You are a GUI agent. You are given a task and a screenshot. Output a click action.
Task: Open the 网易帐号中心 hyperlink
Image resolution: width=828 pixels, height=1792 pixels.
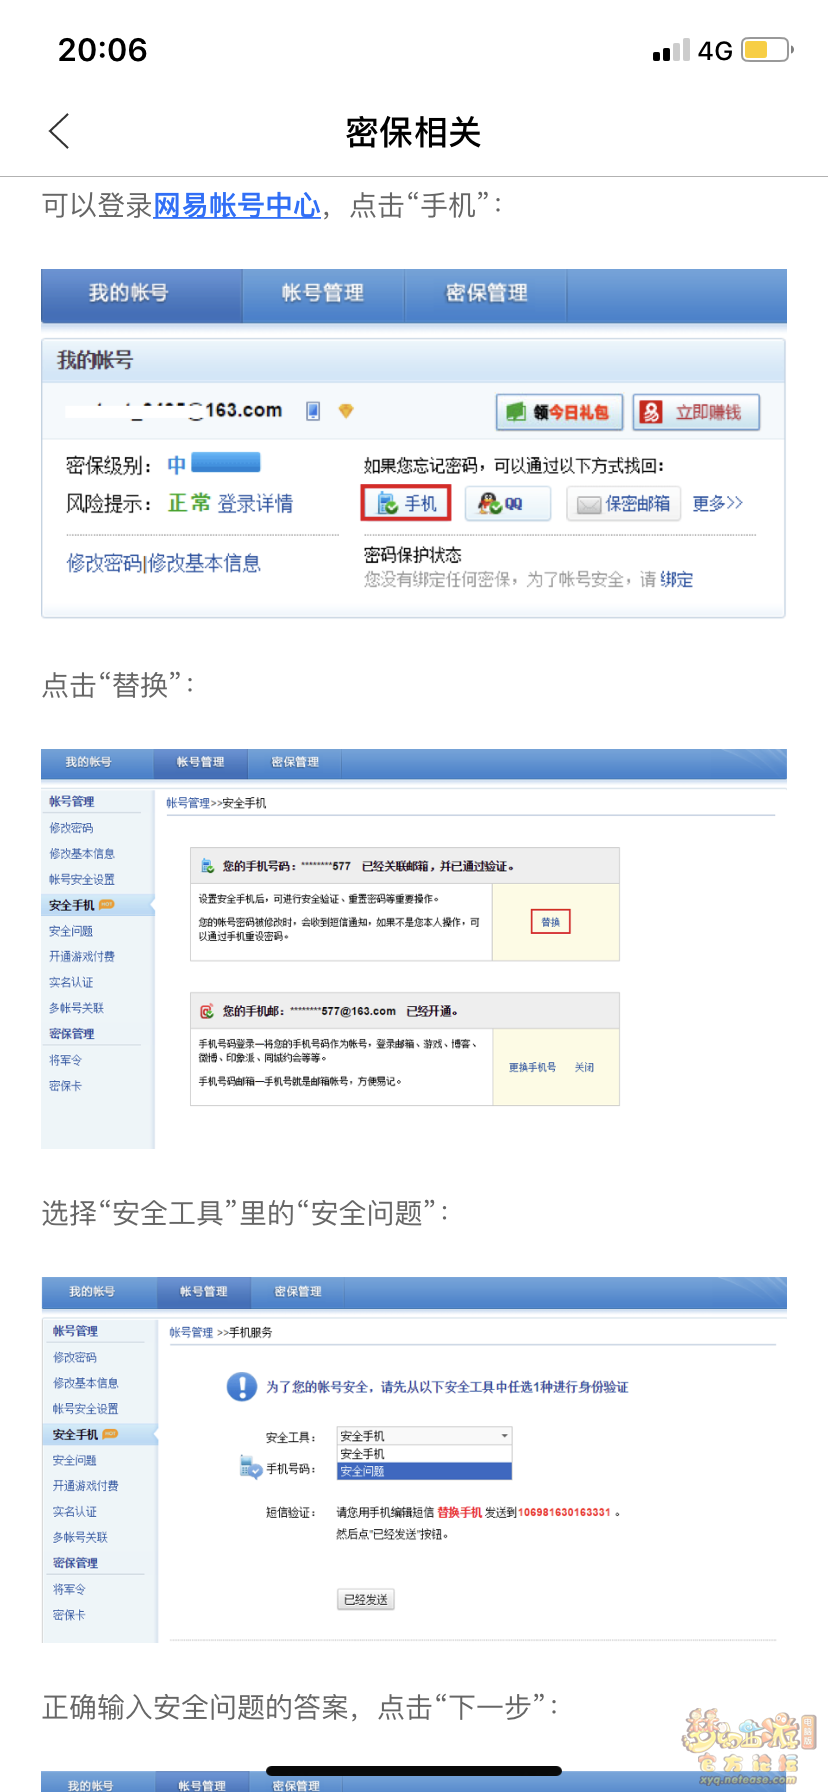point(237,206)
